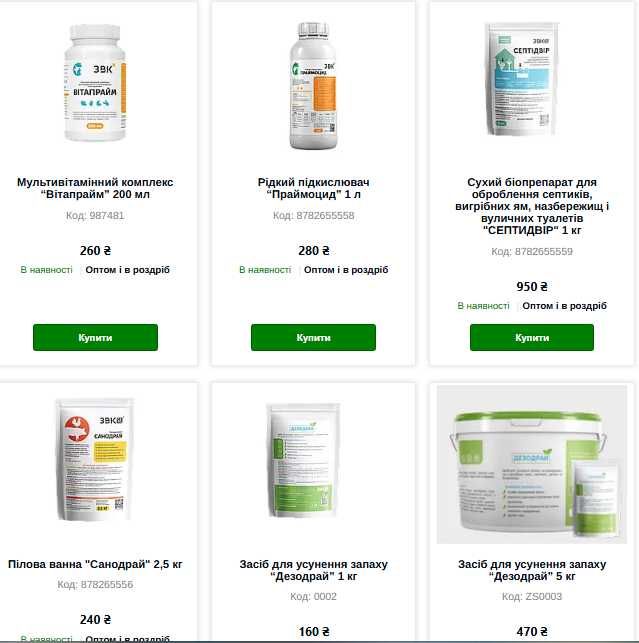
Task: Click Оптом і в роздріб under Праймоцид
Action: pos(346,270)
